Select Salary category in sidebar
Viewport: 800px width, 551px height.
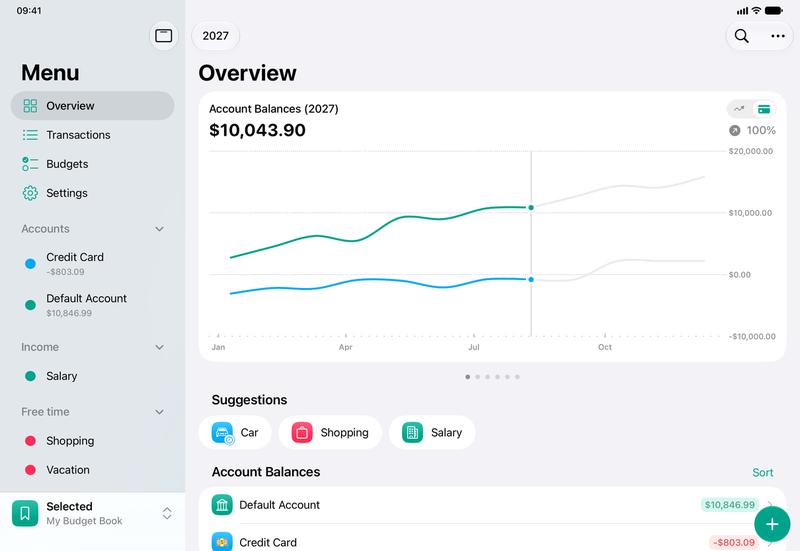(x=92, y=376)
